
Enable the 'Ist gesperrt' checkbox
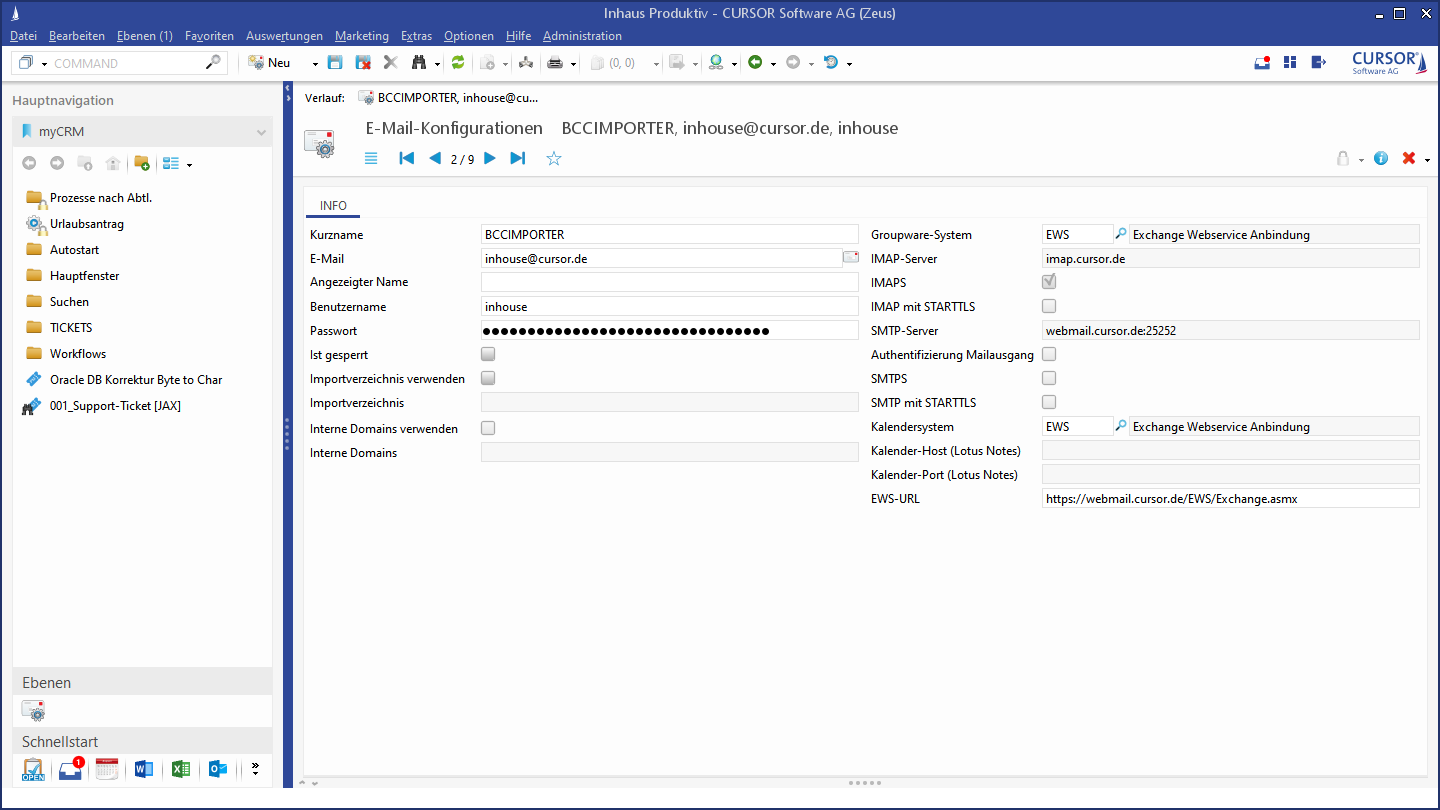(x=488, y=354)
